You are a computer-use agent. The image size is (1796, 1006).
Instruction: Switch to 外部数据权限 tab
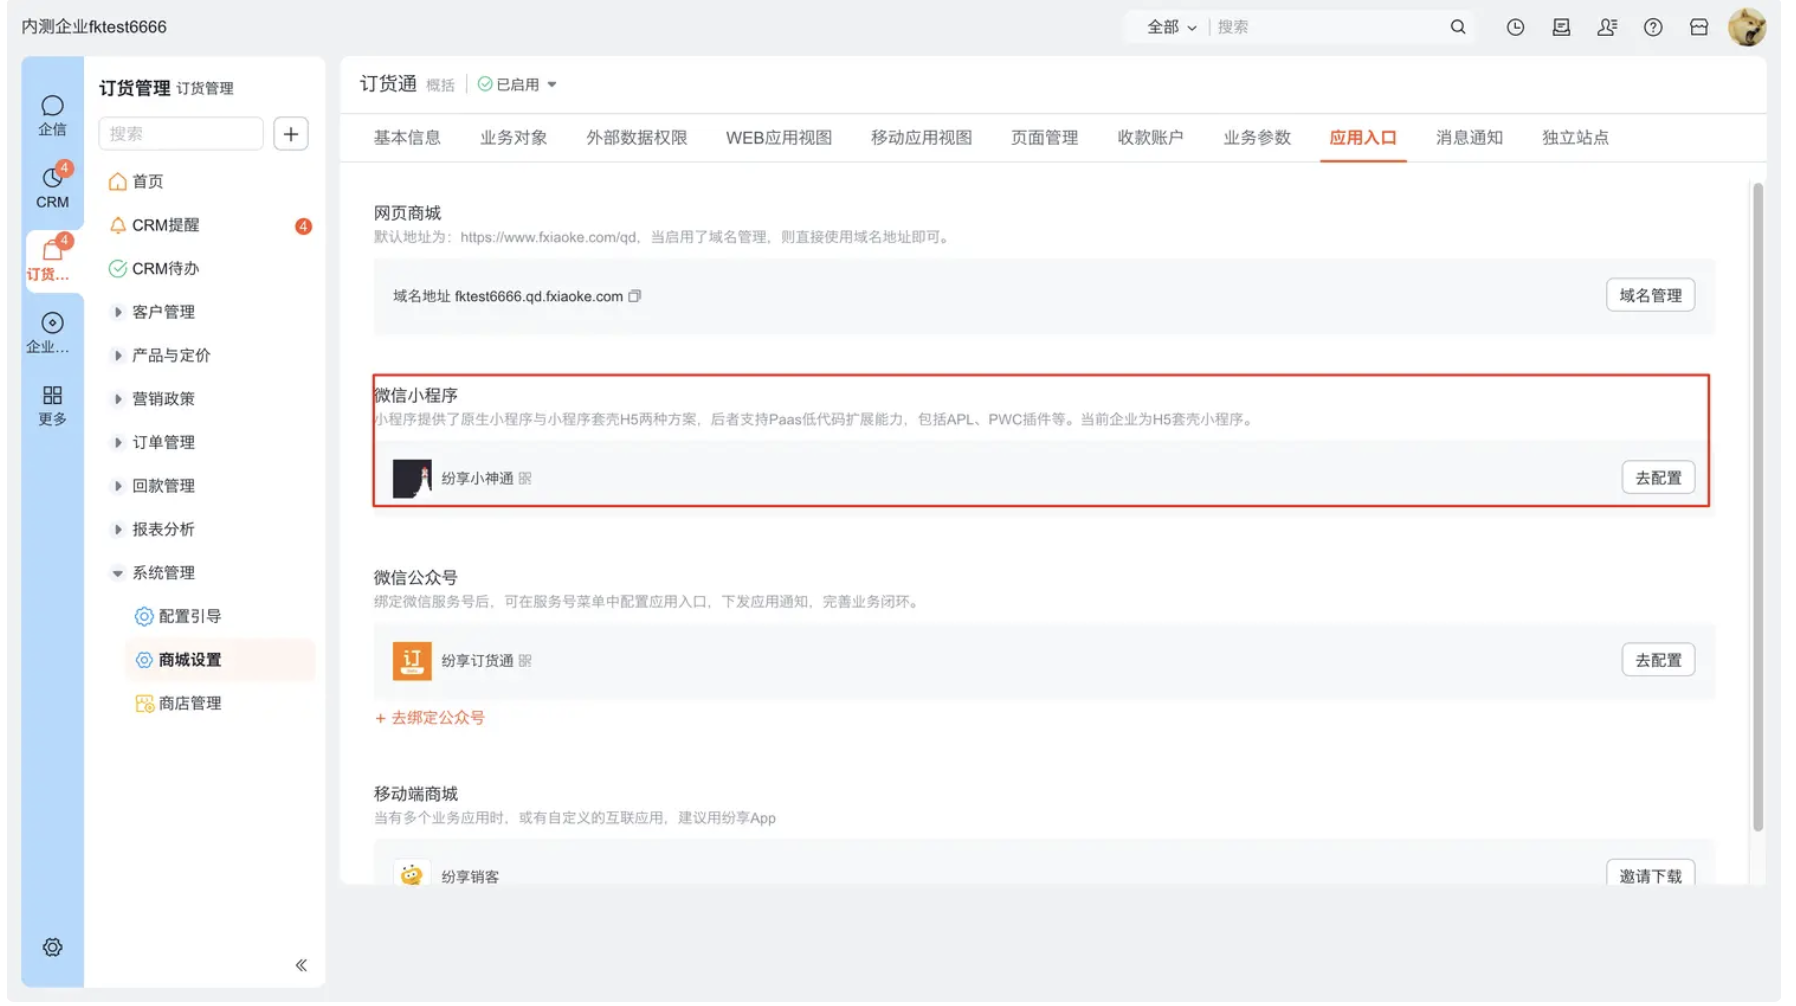637,138
